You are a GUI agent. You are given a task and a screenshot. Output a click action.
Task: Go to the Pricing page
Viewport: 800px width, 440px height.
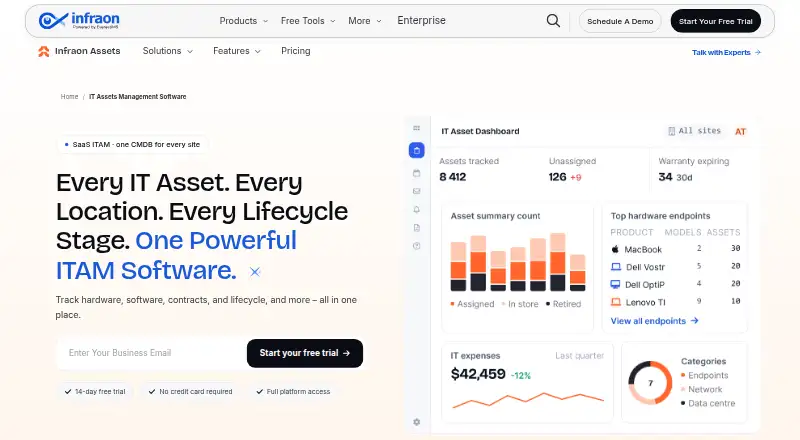(295, 51)
